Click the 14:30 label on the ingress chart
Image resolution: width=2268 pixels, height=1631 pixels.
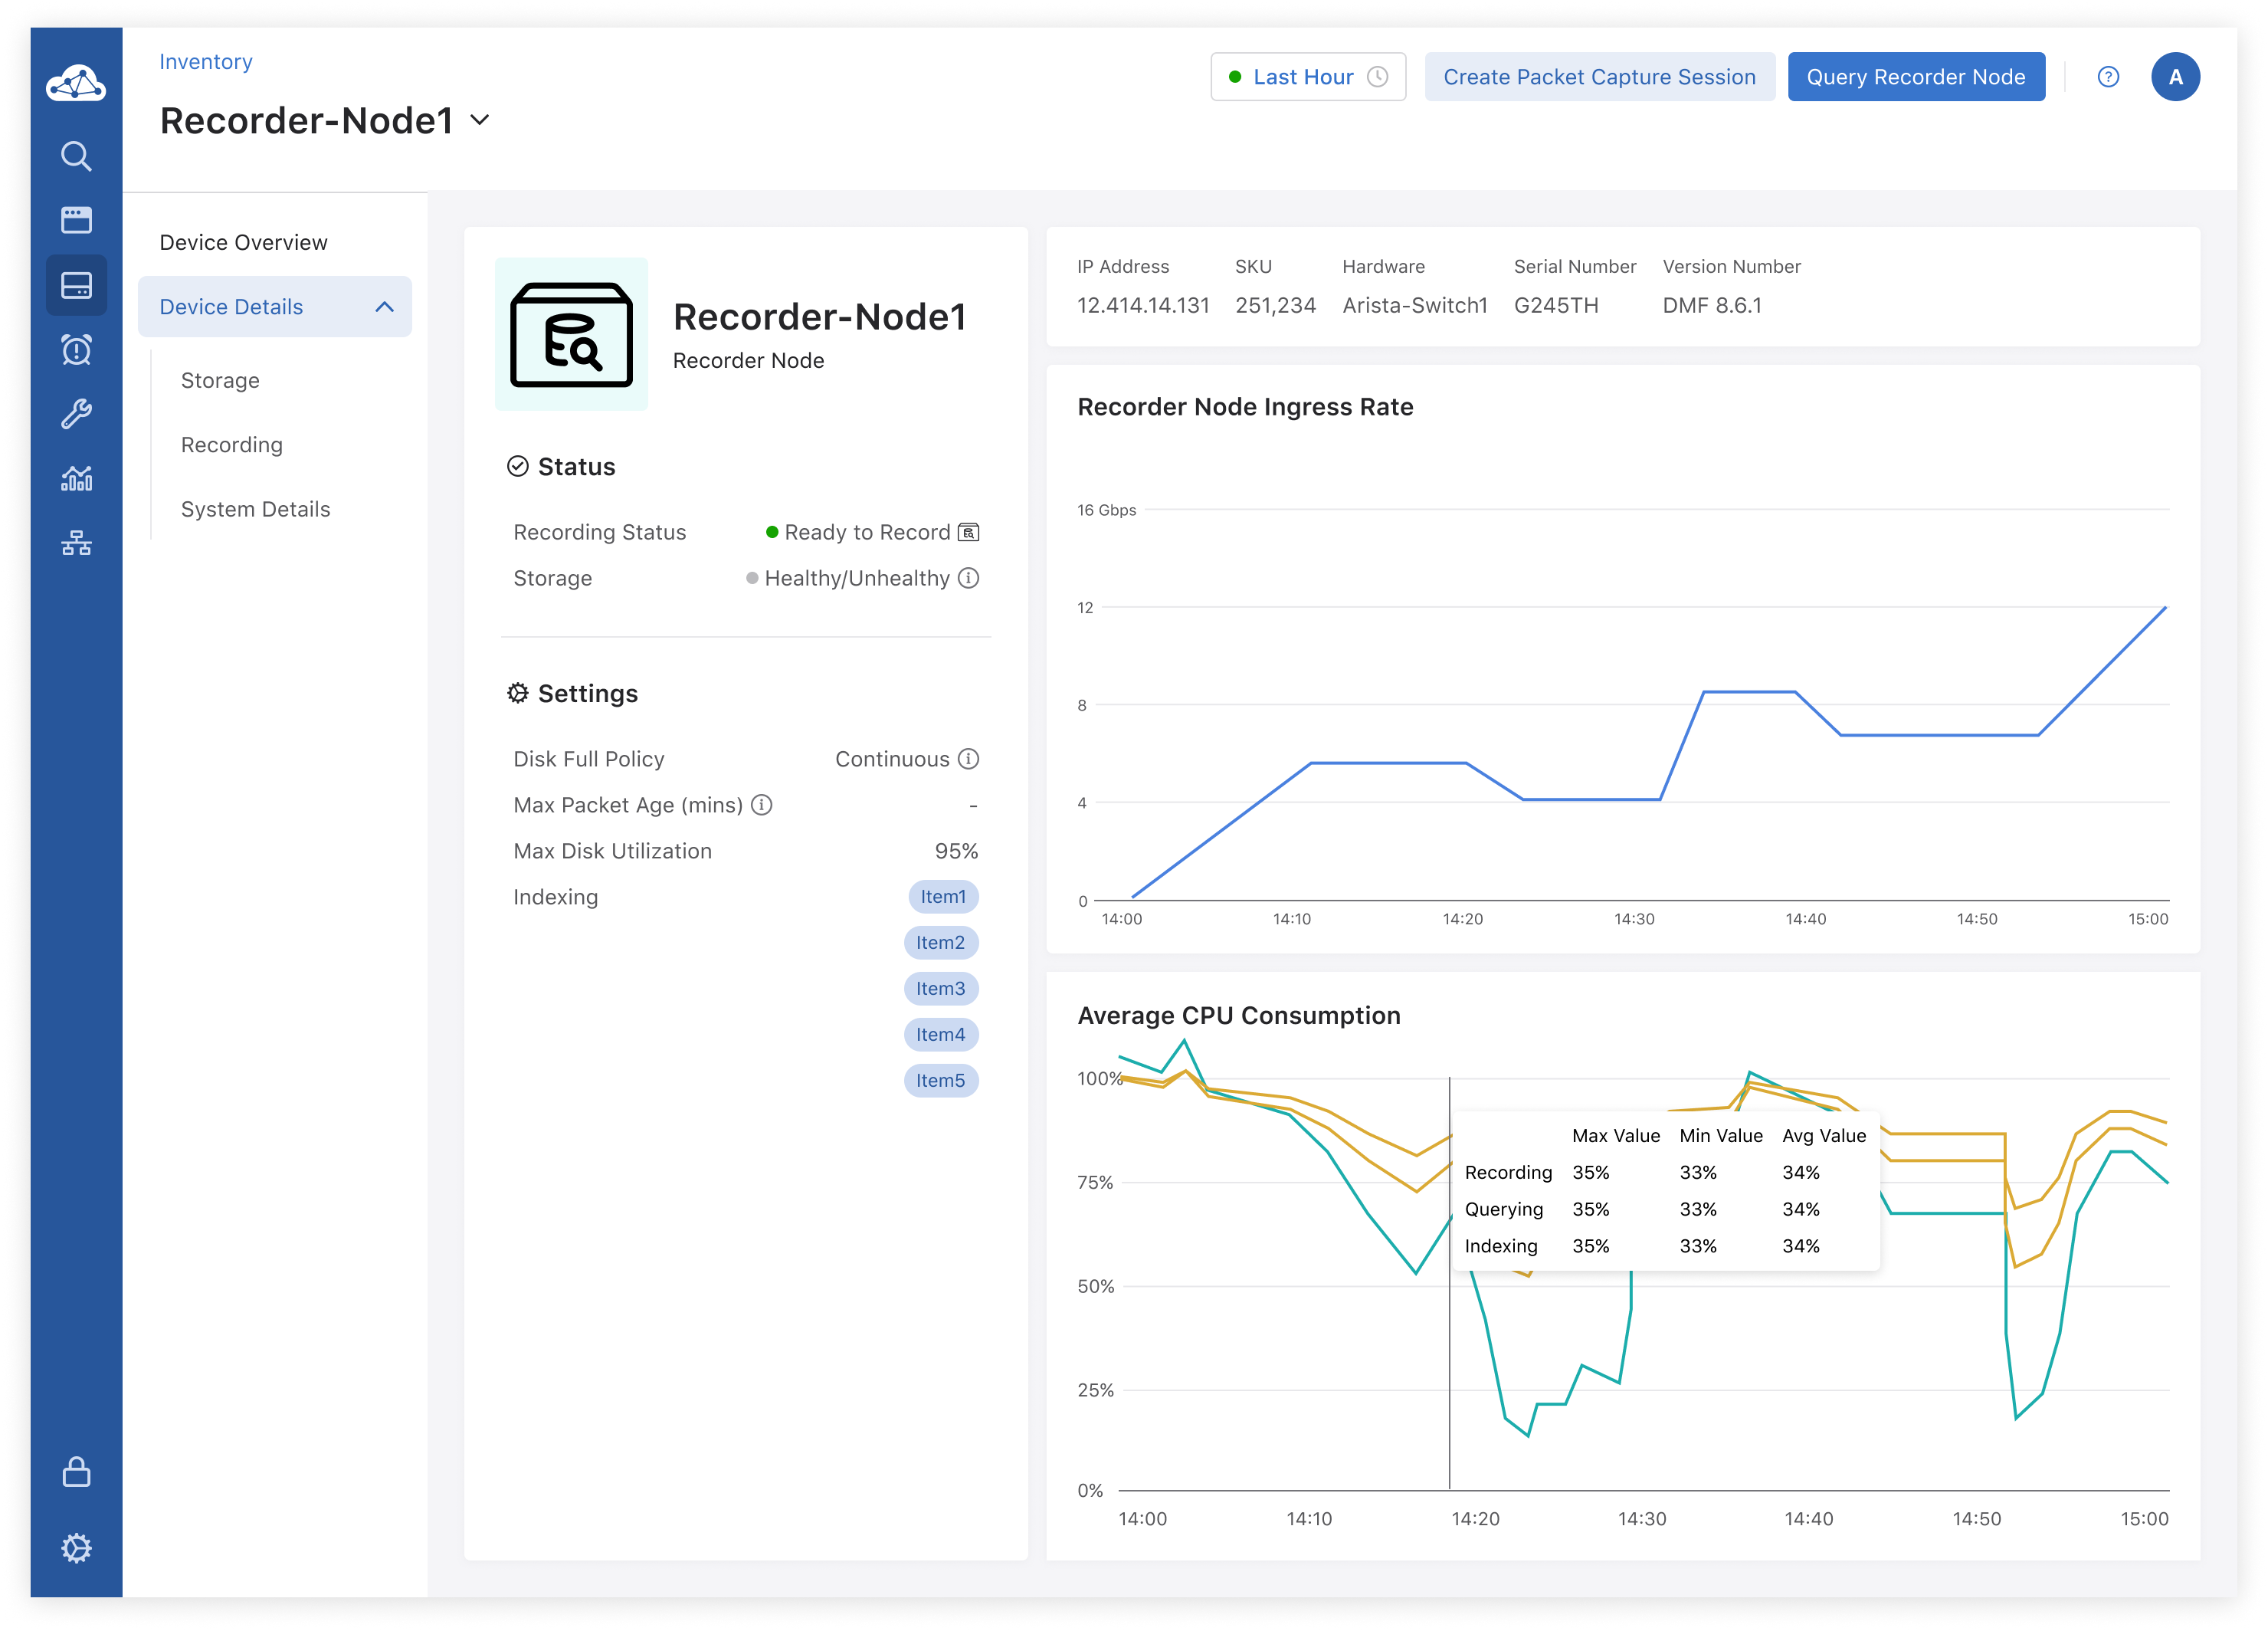pos(1634,919)
